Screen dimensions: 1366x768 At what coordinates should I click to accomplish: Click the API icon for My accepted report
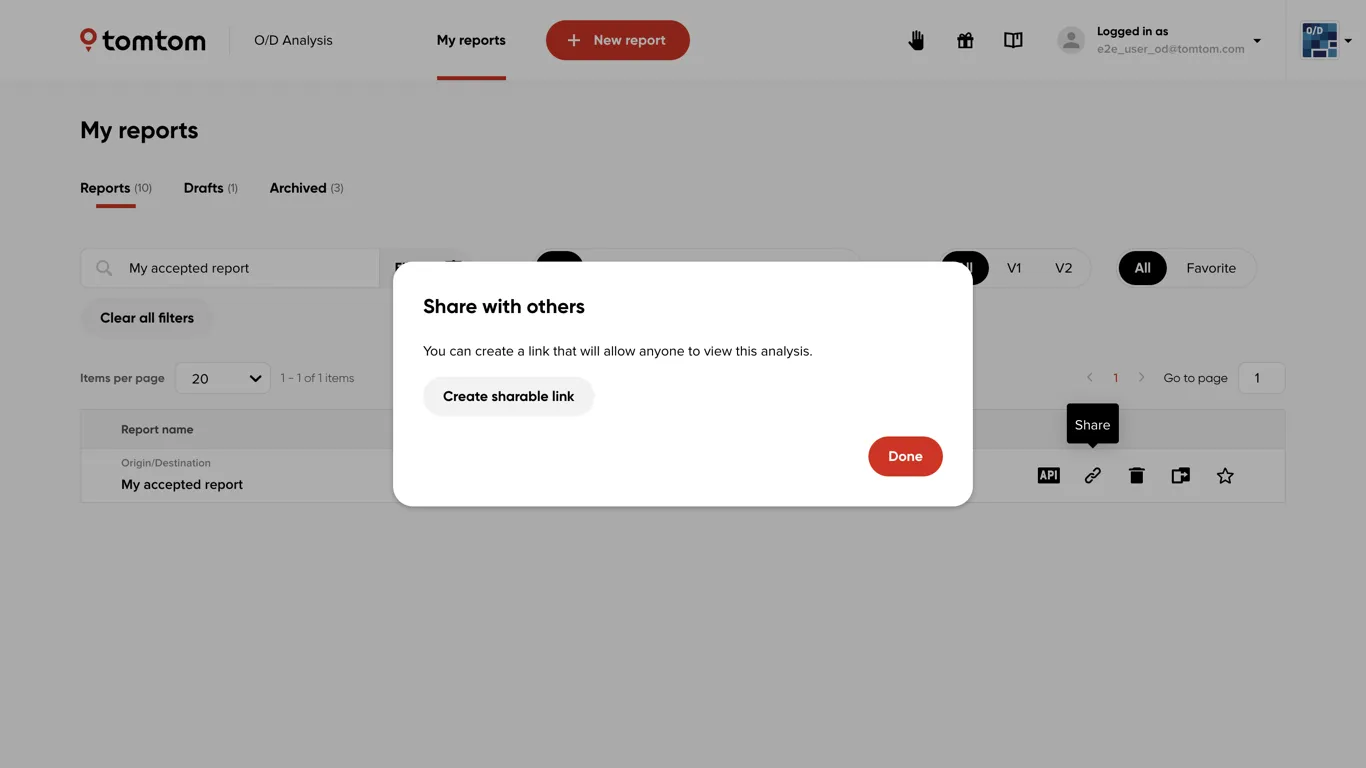1048,476
